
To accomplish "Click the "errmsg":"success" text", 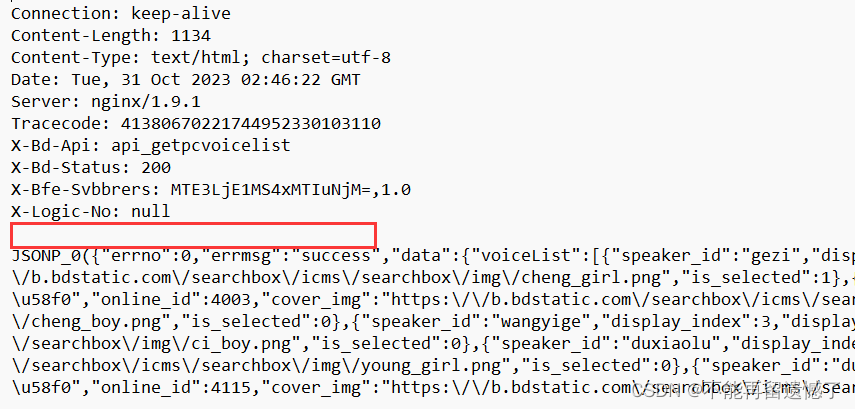I will [x=294, y=256].
